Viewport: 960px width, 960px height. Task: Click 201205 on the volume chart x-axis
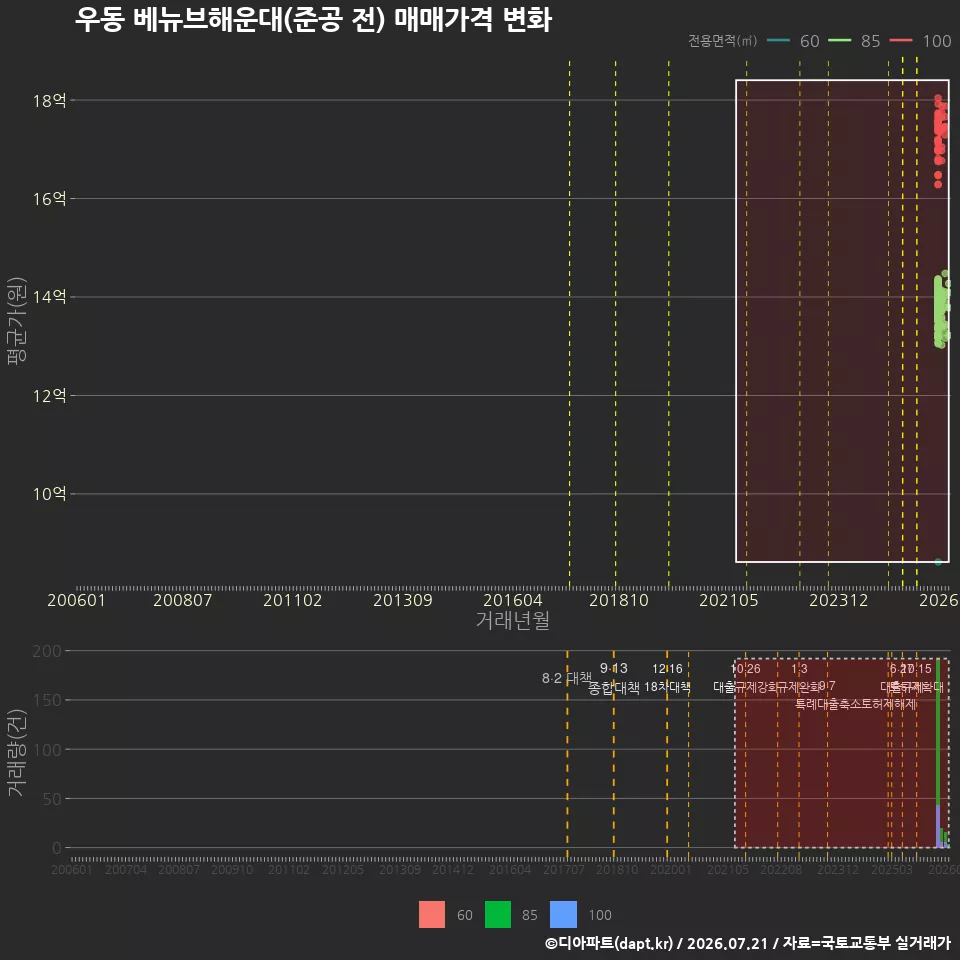tap(343, 869)
